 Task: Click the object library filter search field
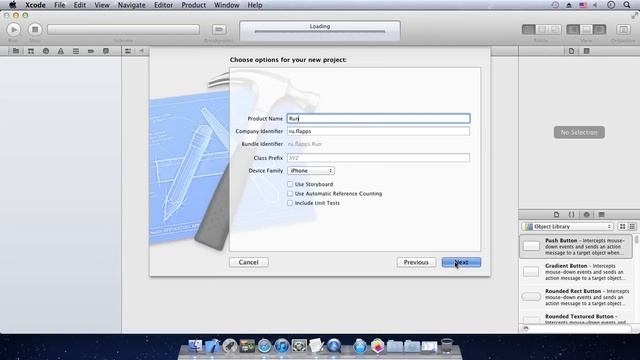tap(576, 329)
